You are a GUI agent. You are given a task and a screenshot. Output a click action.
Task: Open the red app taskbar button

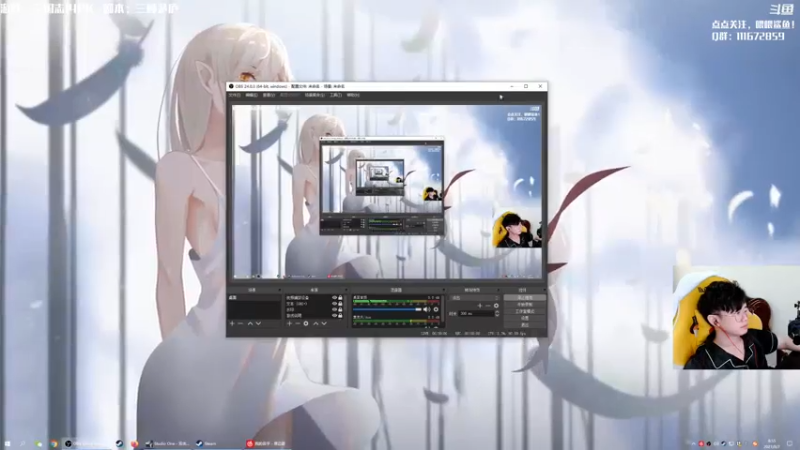[268, 443]
